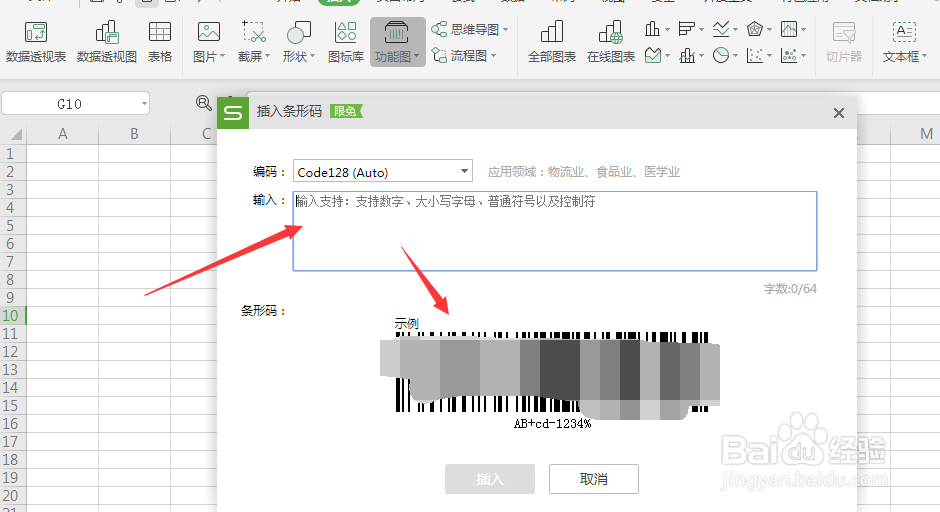Open 在线图表 online charts
940x512 pixels.
coord(610,42)
